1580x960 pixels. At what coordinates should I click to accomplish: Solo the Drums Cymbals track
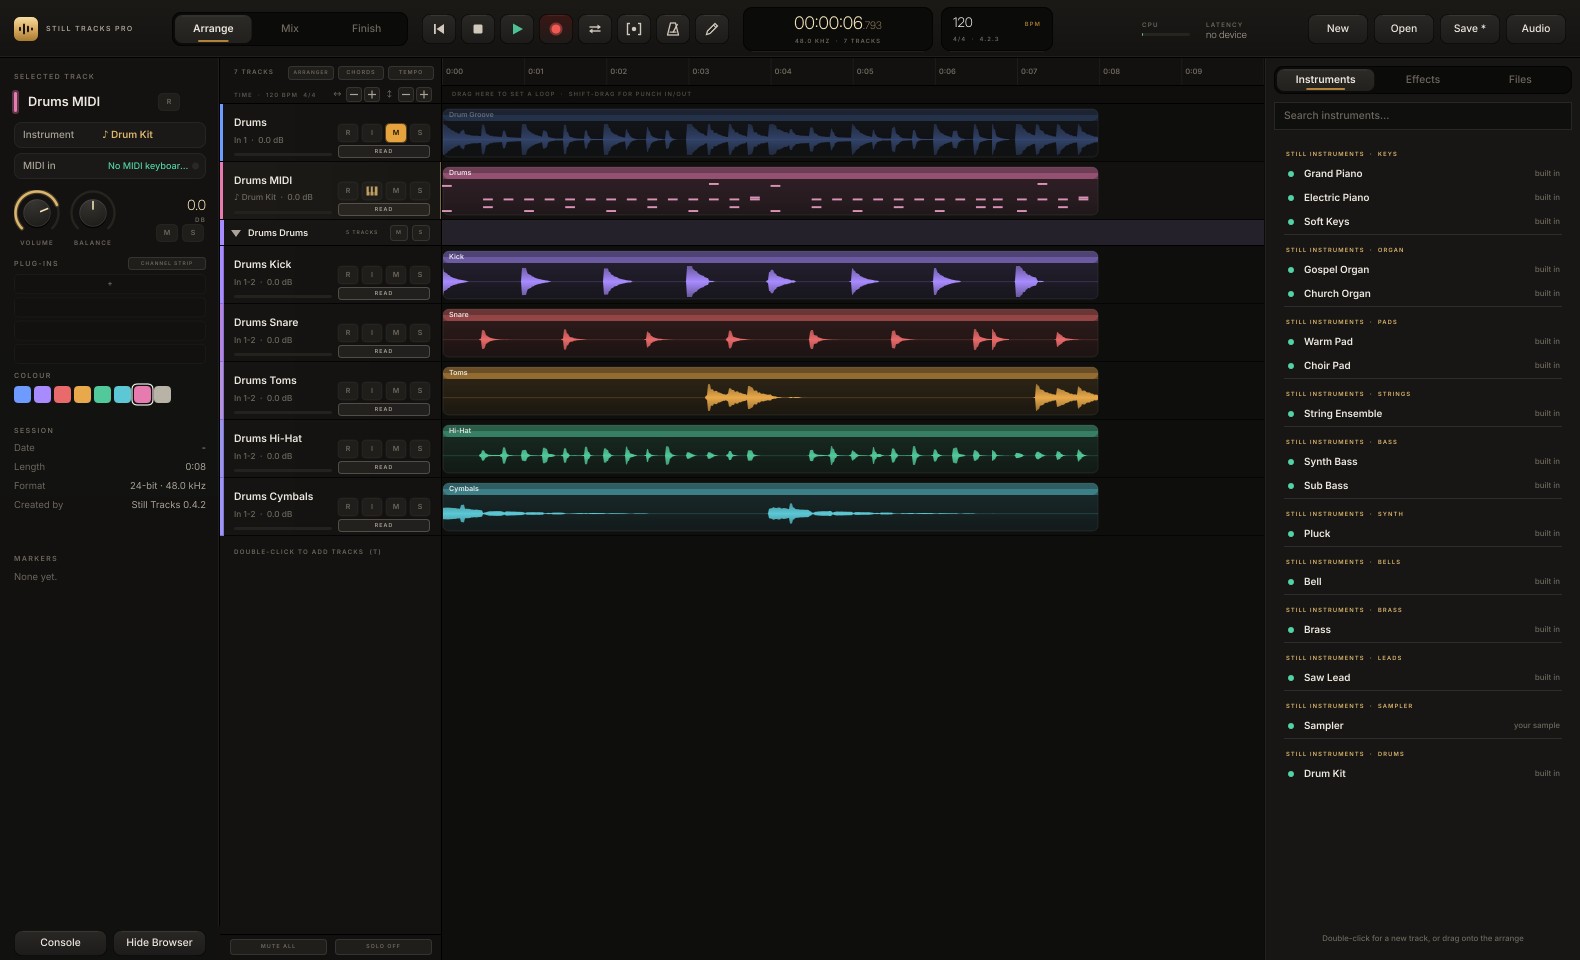[420, 506]
